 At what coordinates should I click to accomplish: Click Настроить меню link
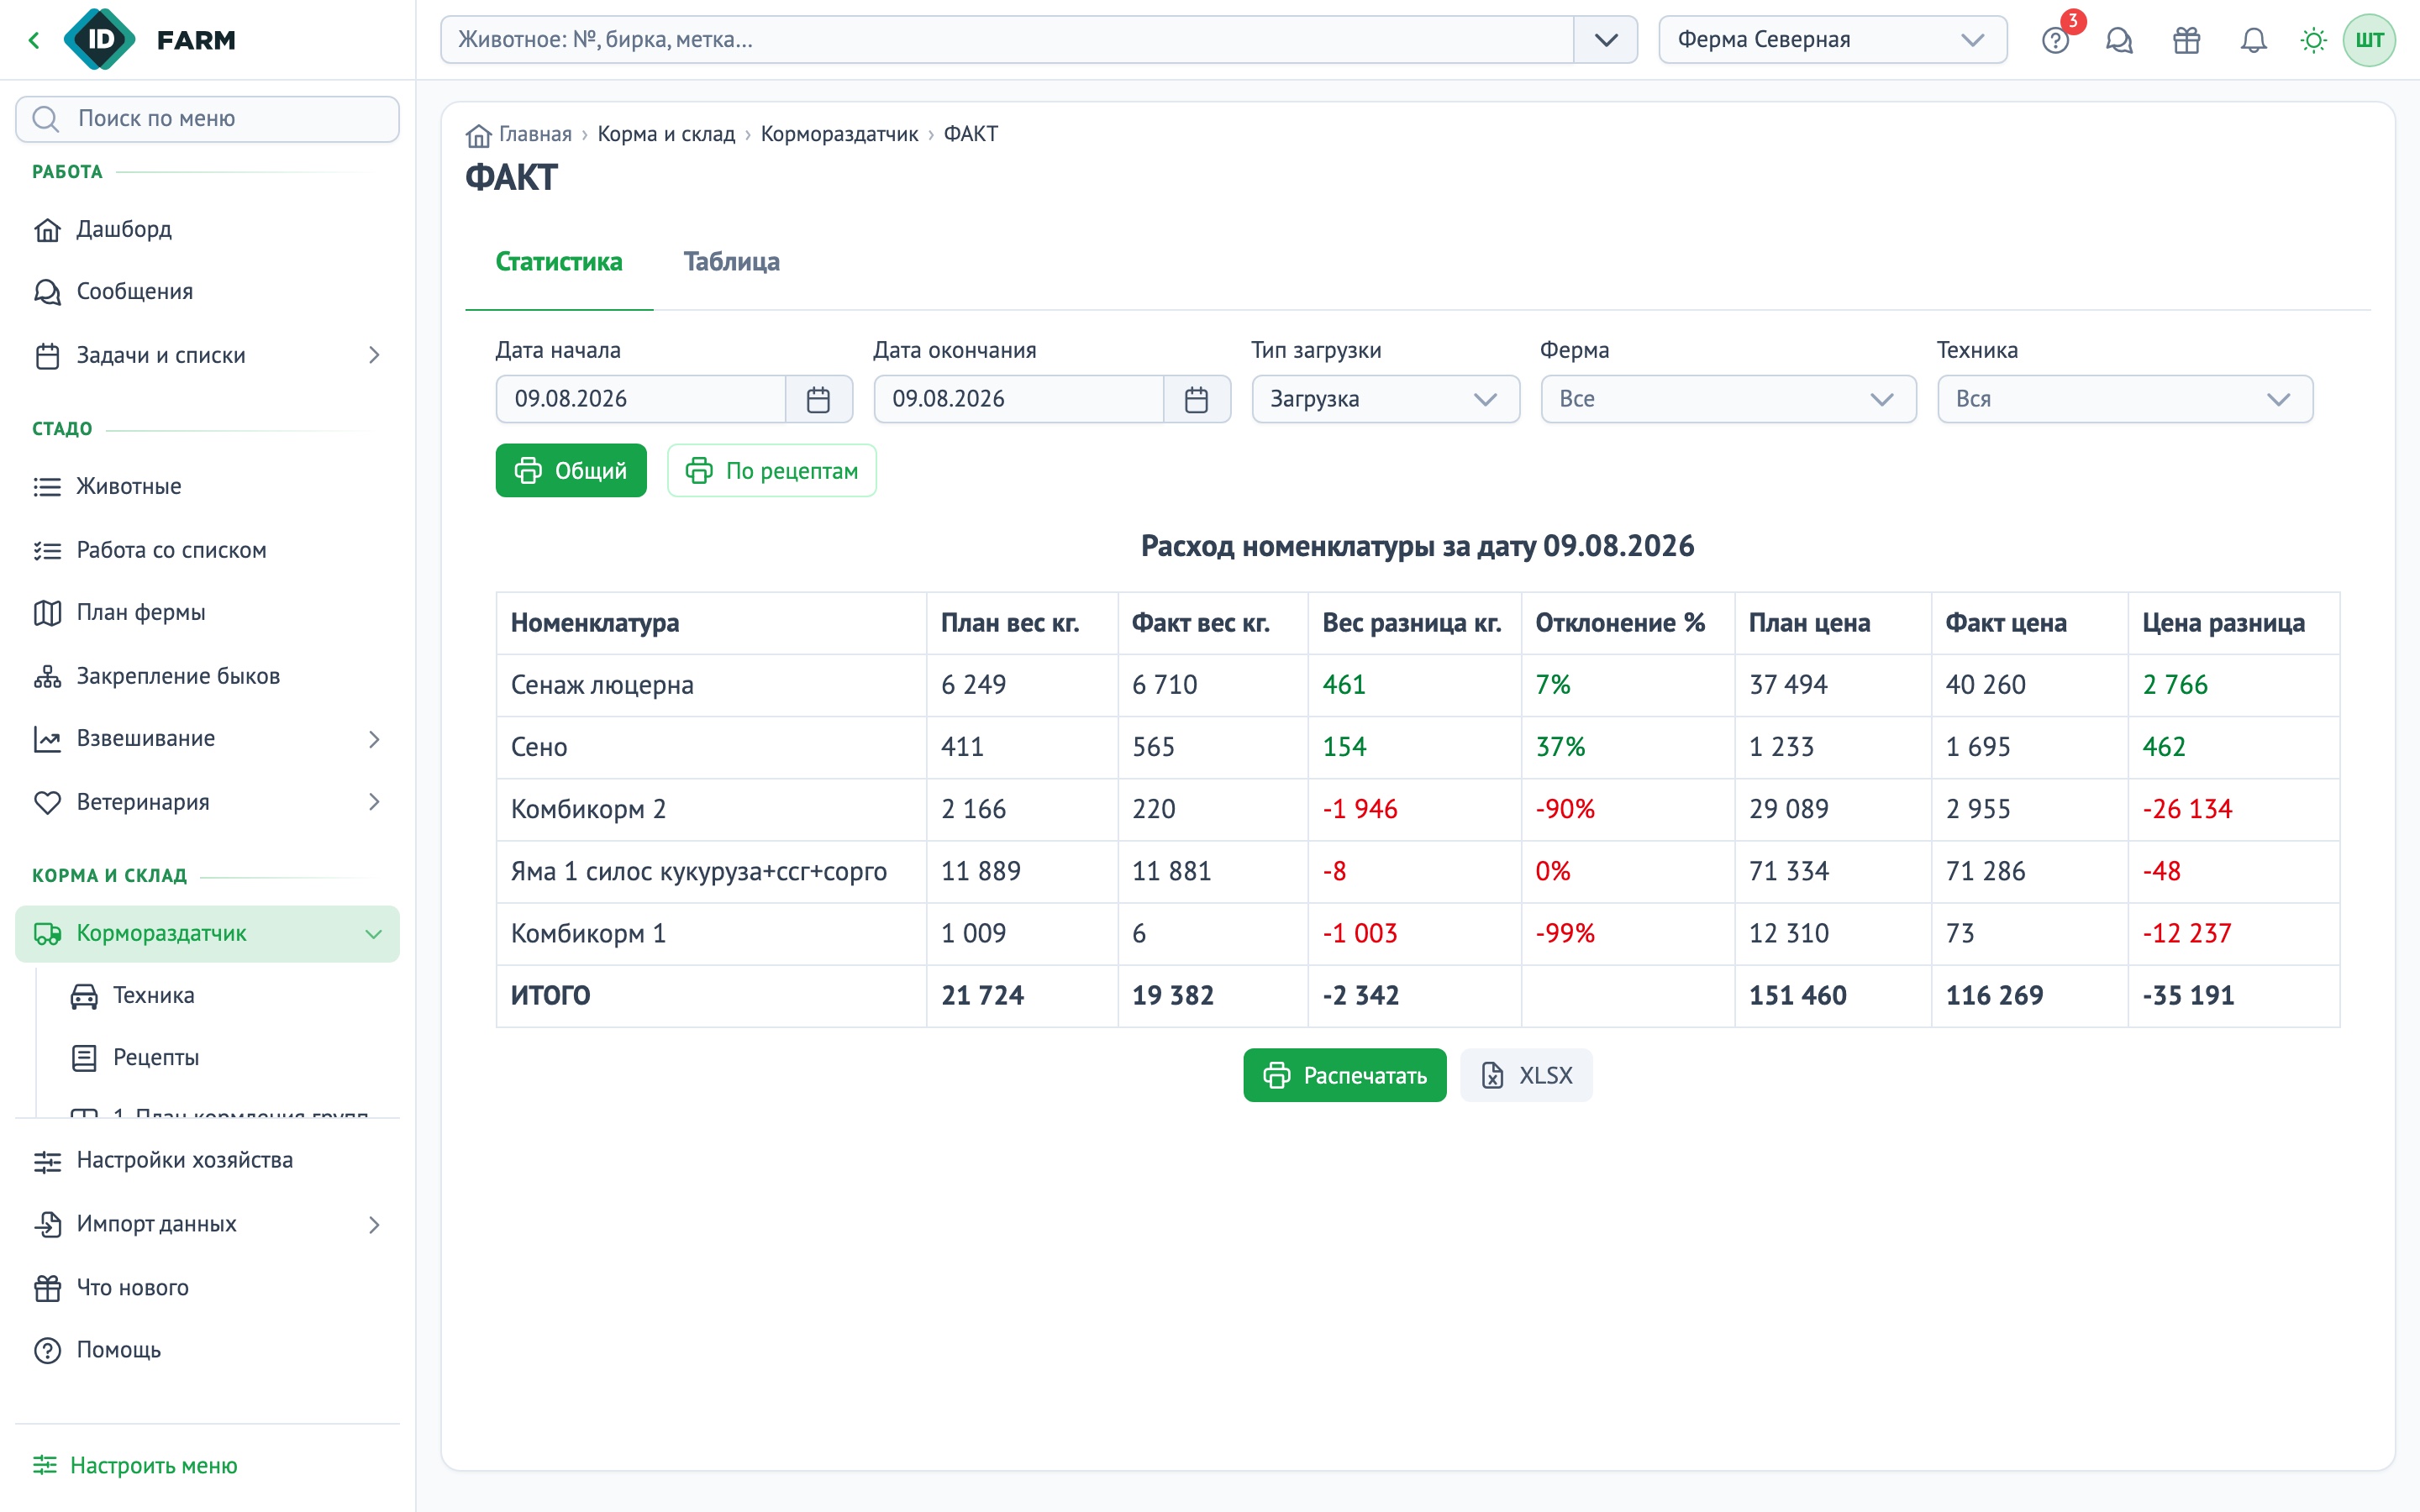[x=136, y=1466]
